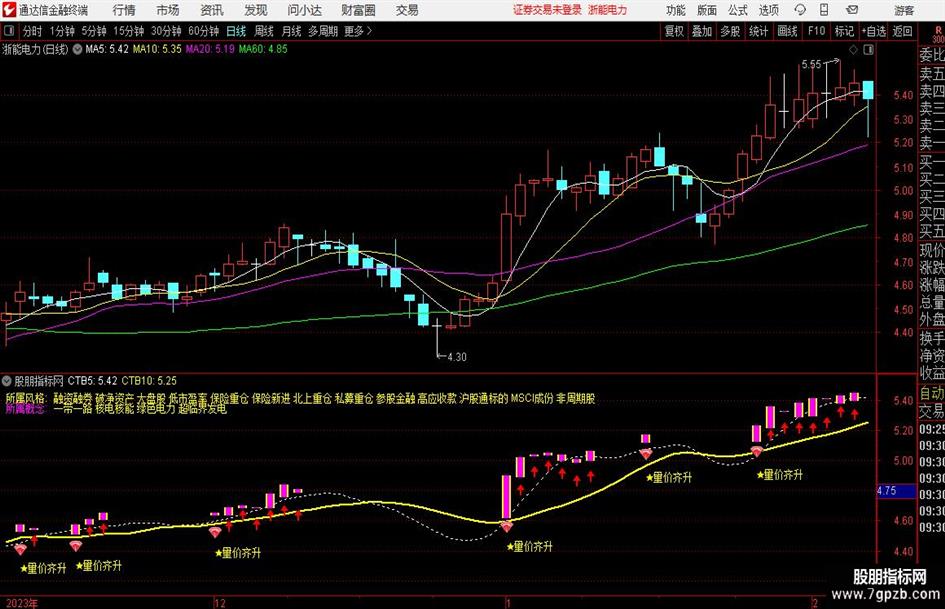Click the 5.55 high price label
Image resolution: width=945 pixels, height=609 pixels.
tap(811, 64)
